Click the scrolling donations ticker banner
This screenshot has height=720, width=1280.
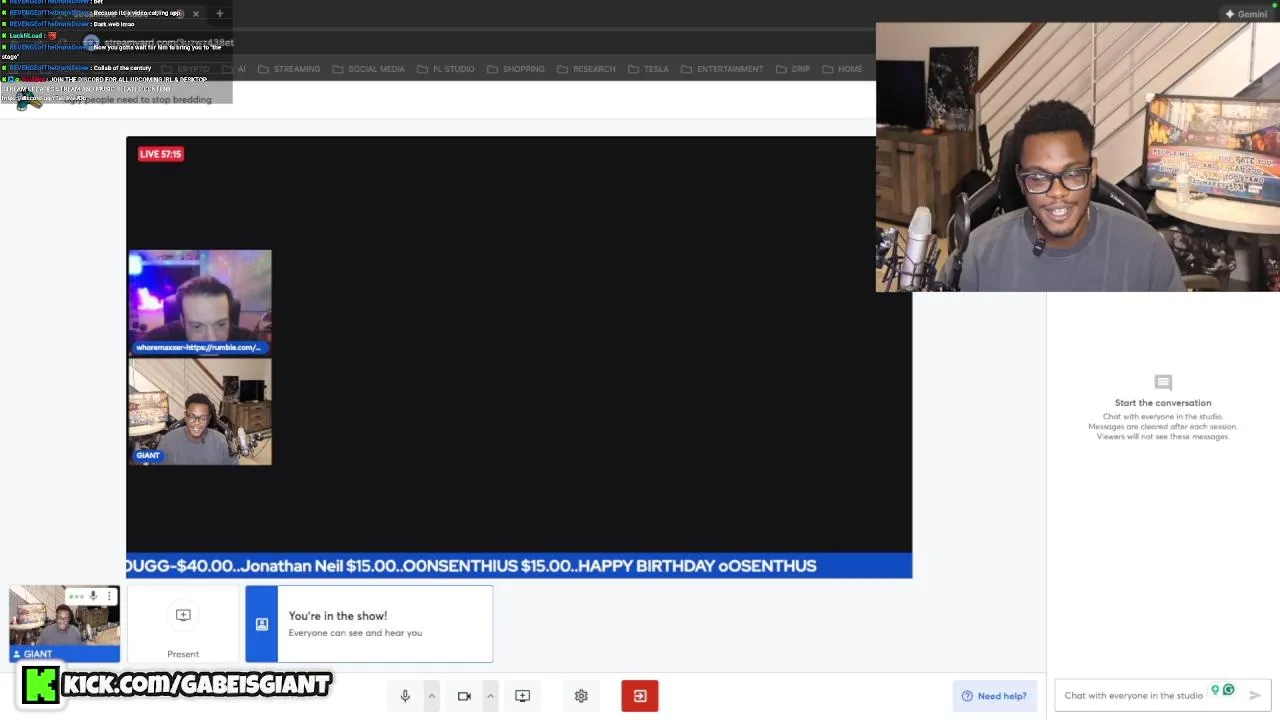coord(519,566)
